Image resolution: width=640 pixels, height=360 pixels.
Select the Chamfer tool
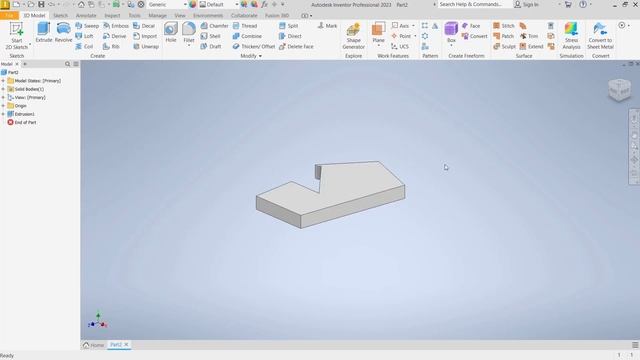point(214,26)
